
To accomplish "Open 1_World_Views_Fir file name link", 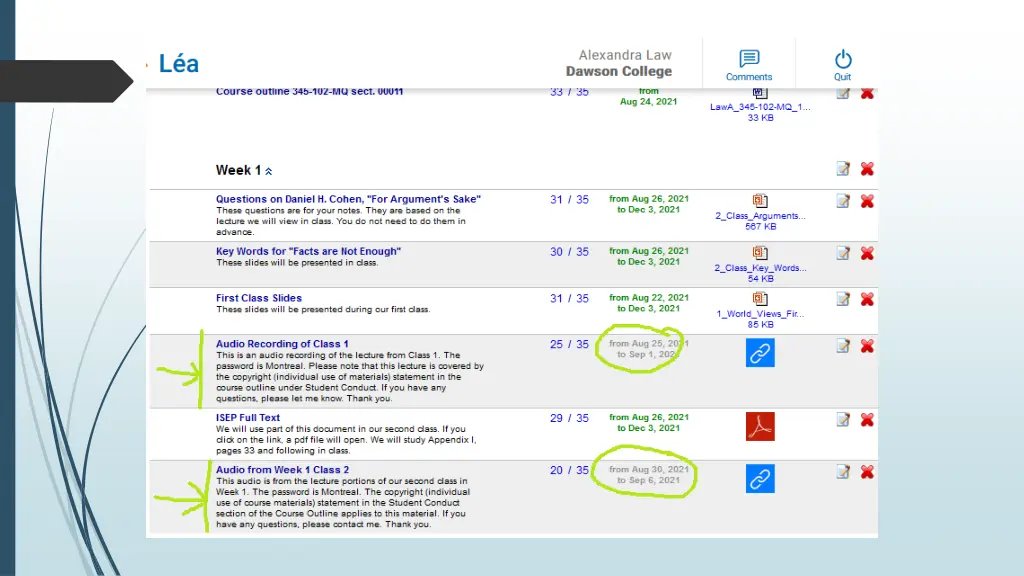I will tap(760, 314).
